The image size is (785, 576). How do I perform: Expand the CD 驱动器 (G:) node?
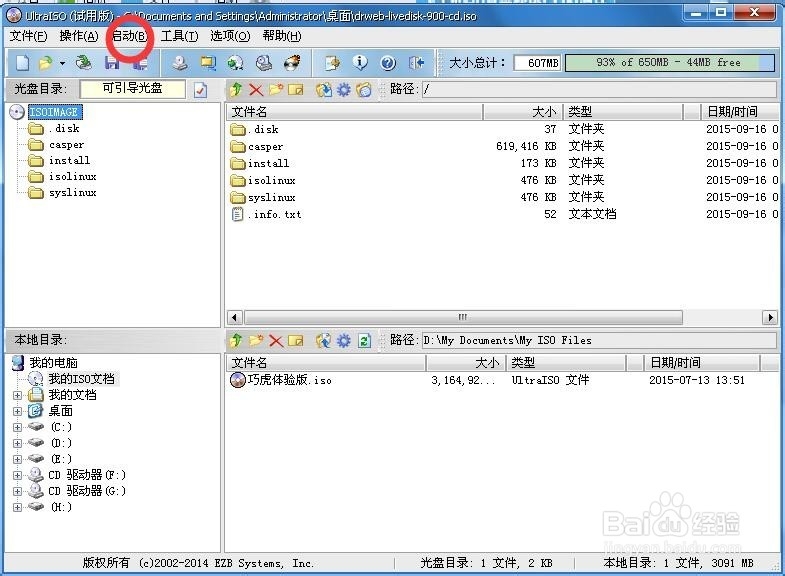tap(18, 491)
